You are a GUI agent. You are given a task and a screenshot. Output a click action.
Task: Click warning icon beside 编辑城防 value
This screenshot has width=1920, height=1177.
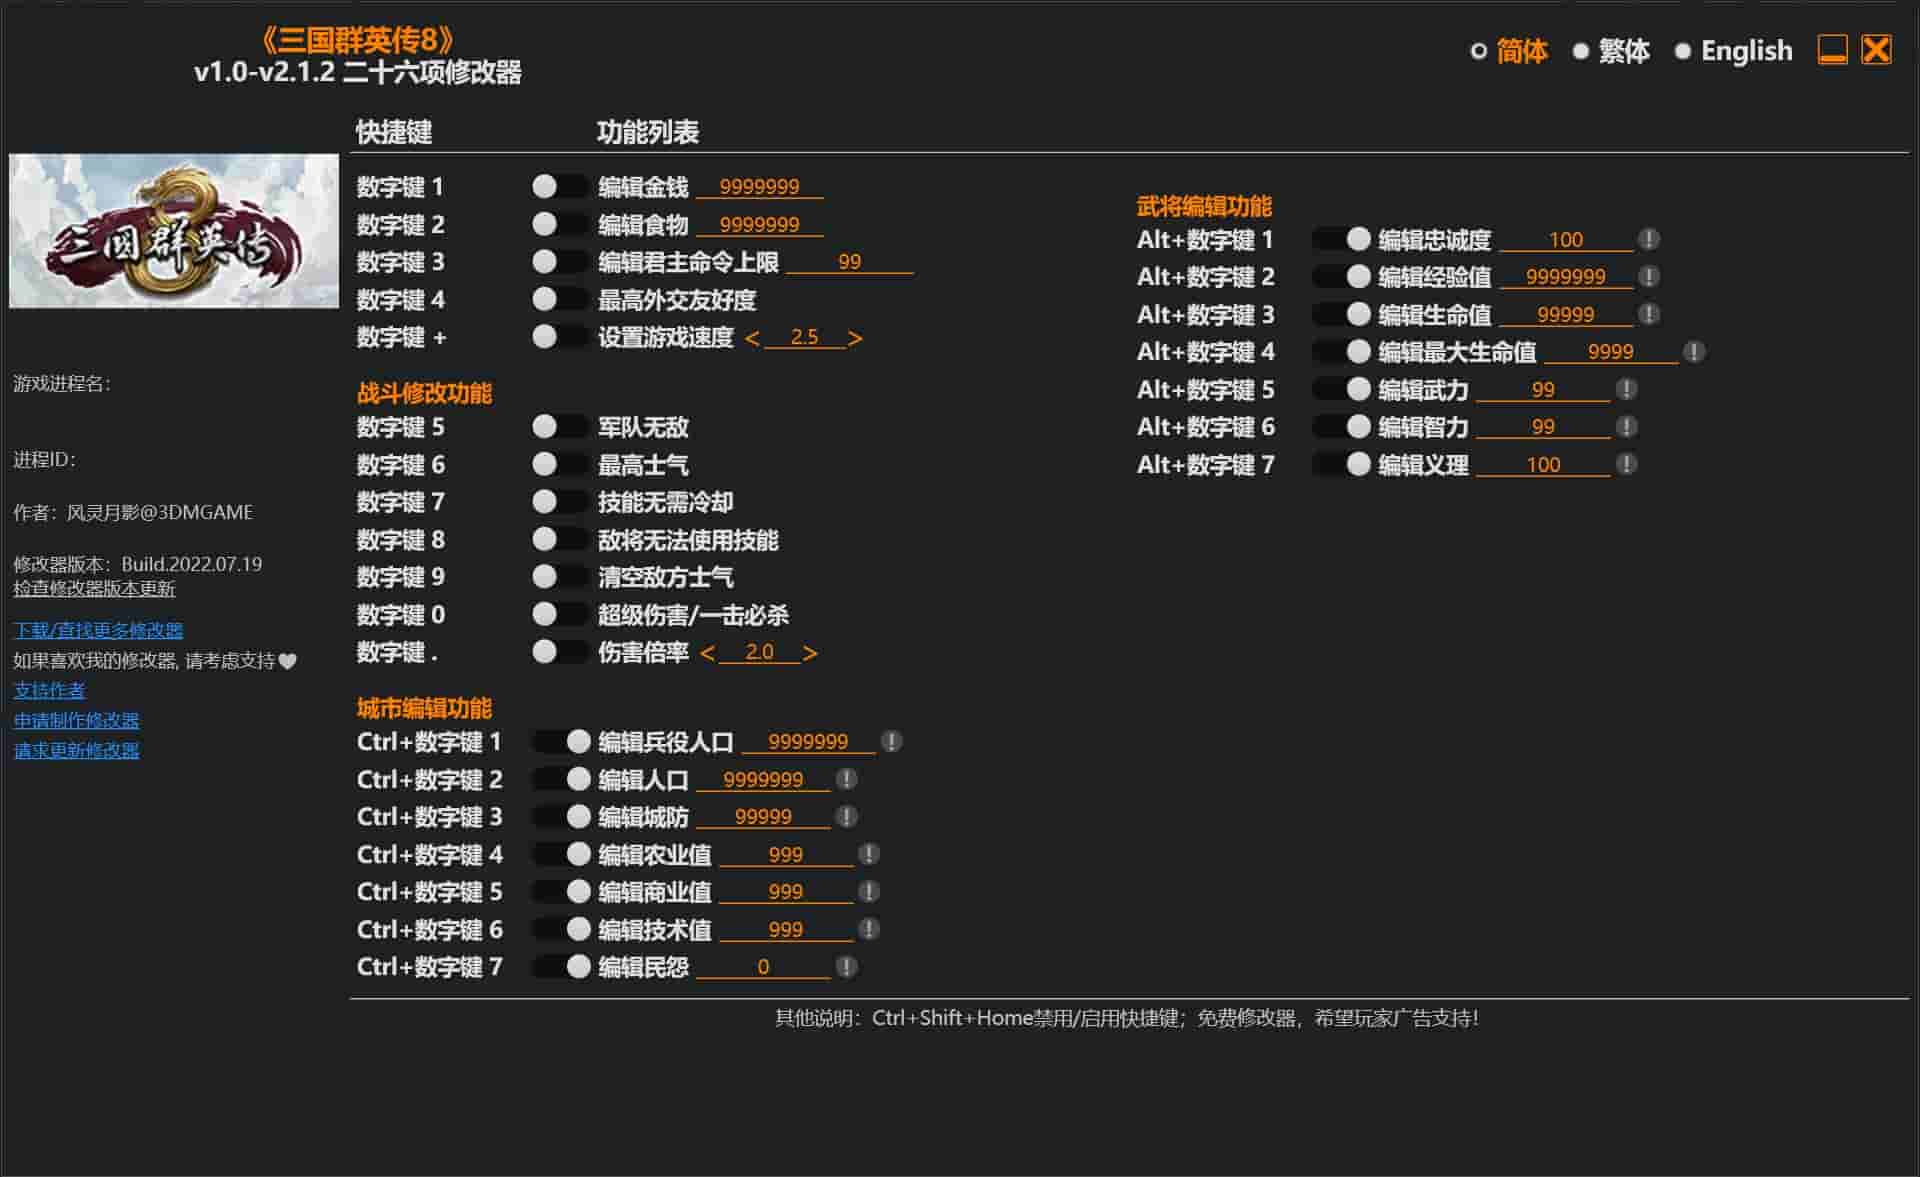tap(846, 817)
